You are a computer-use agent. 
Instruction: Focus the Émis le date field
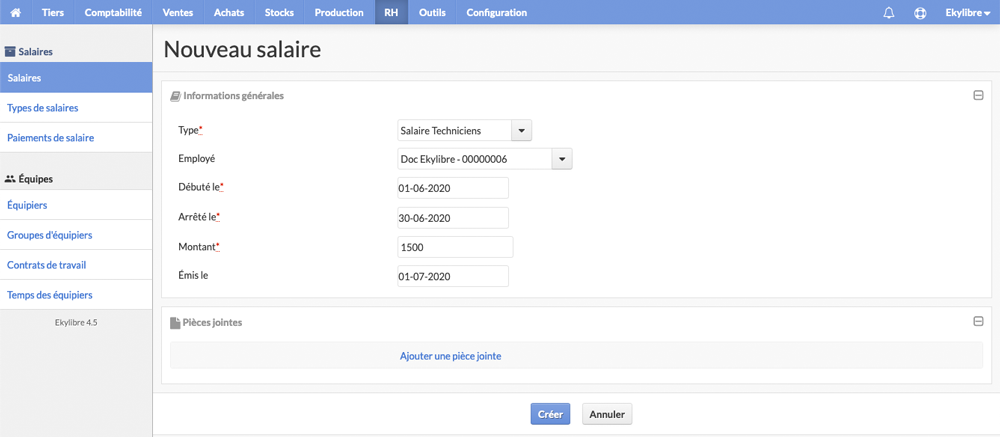pos(453,276)
